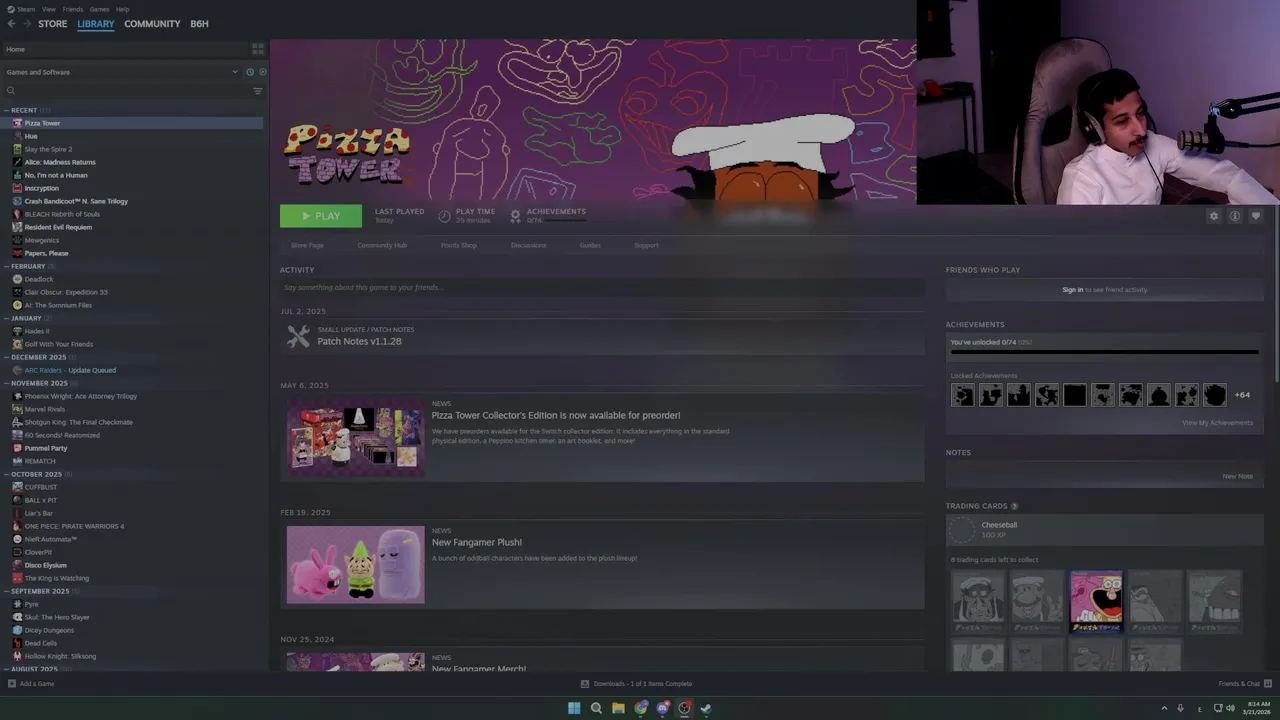Viewport: 1280px width, 720px height.
Task: Open the Friends menu
Action: pos(73,9)
